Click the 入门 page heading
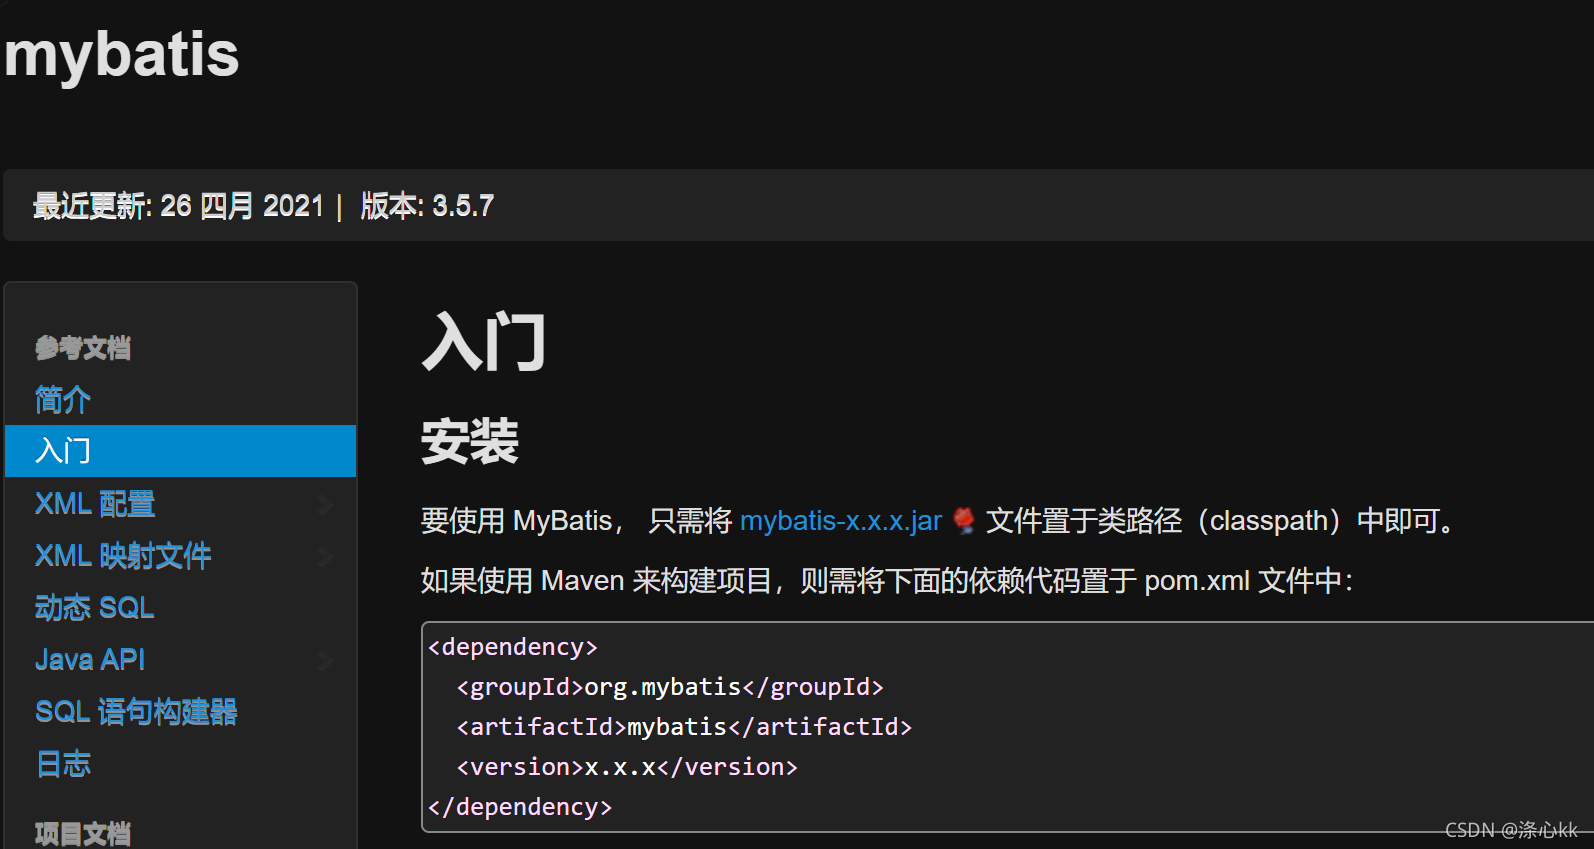The image size is (1594, 849). tap(484, 342)
